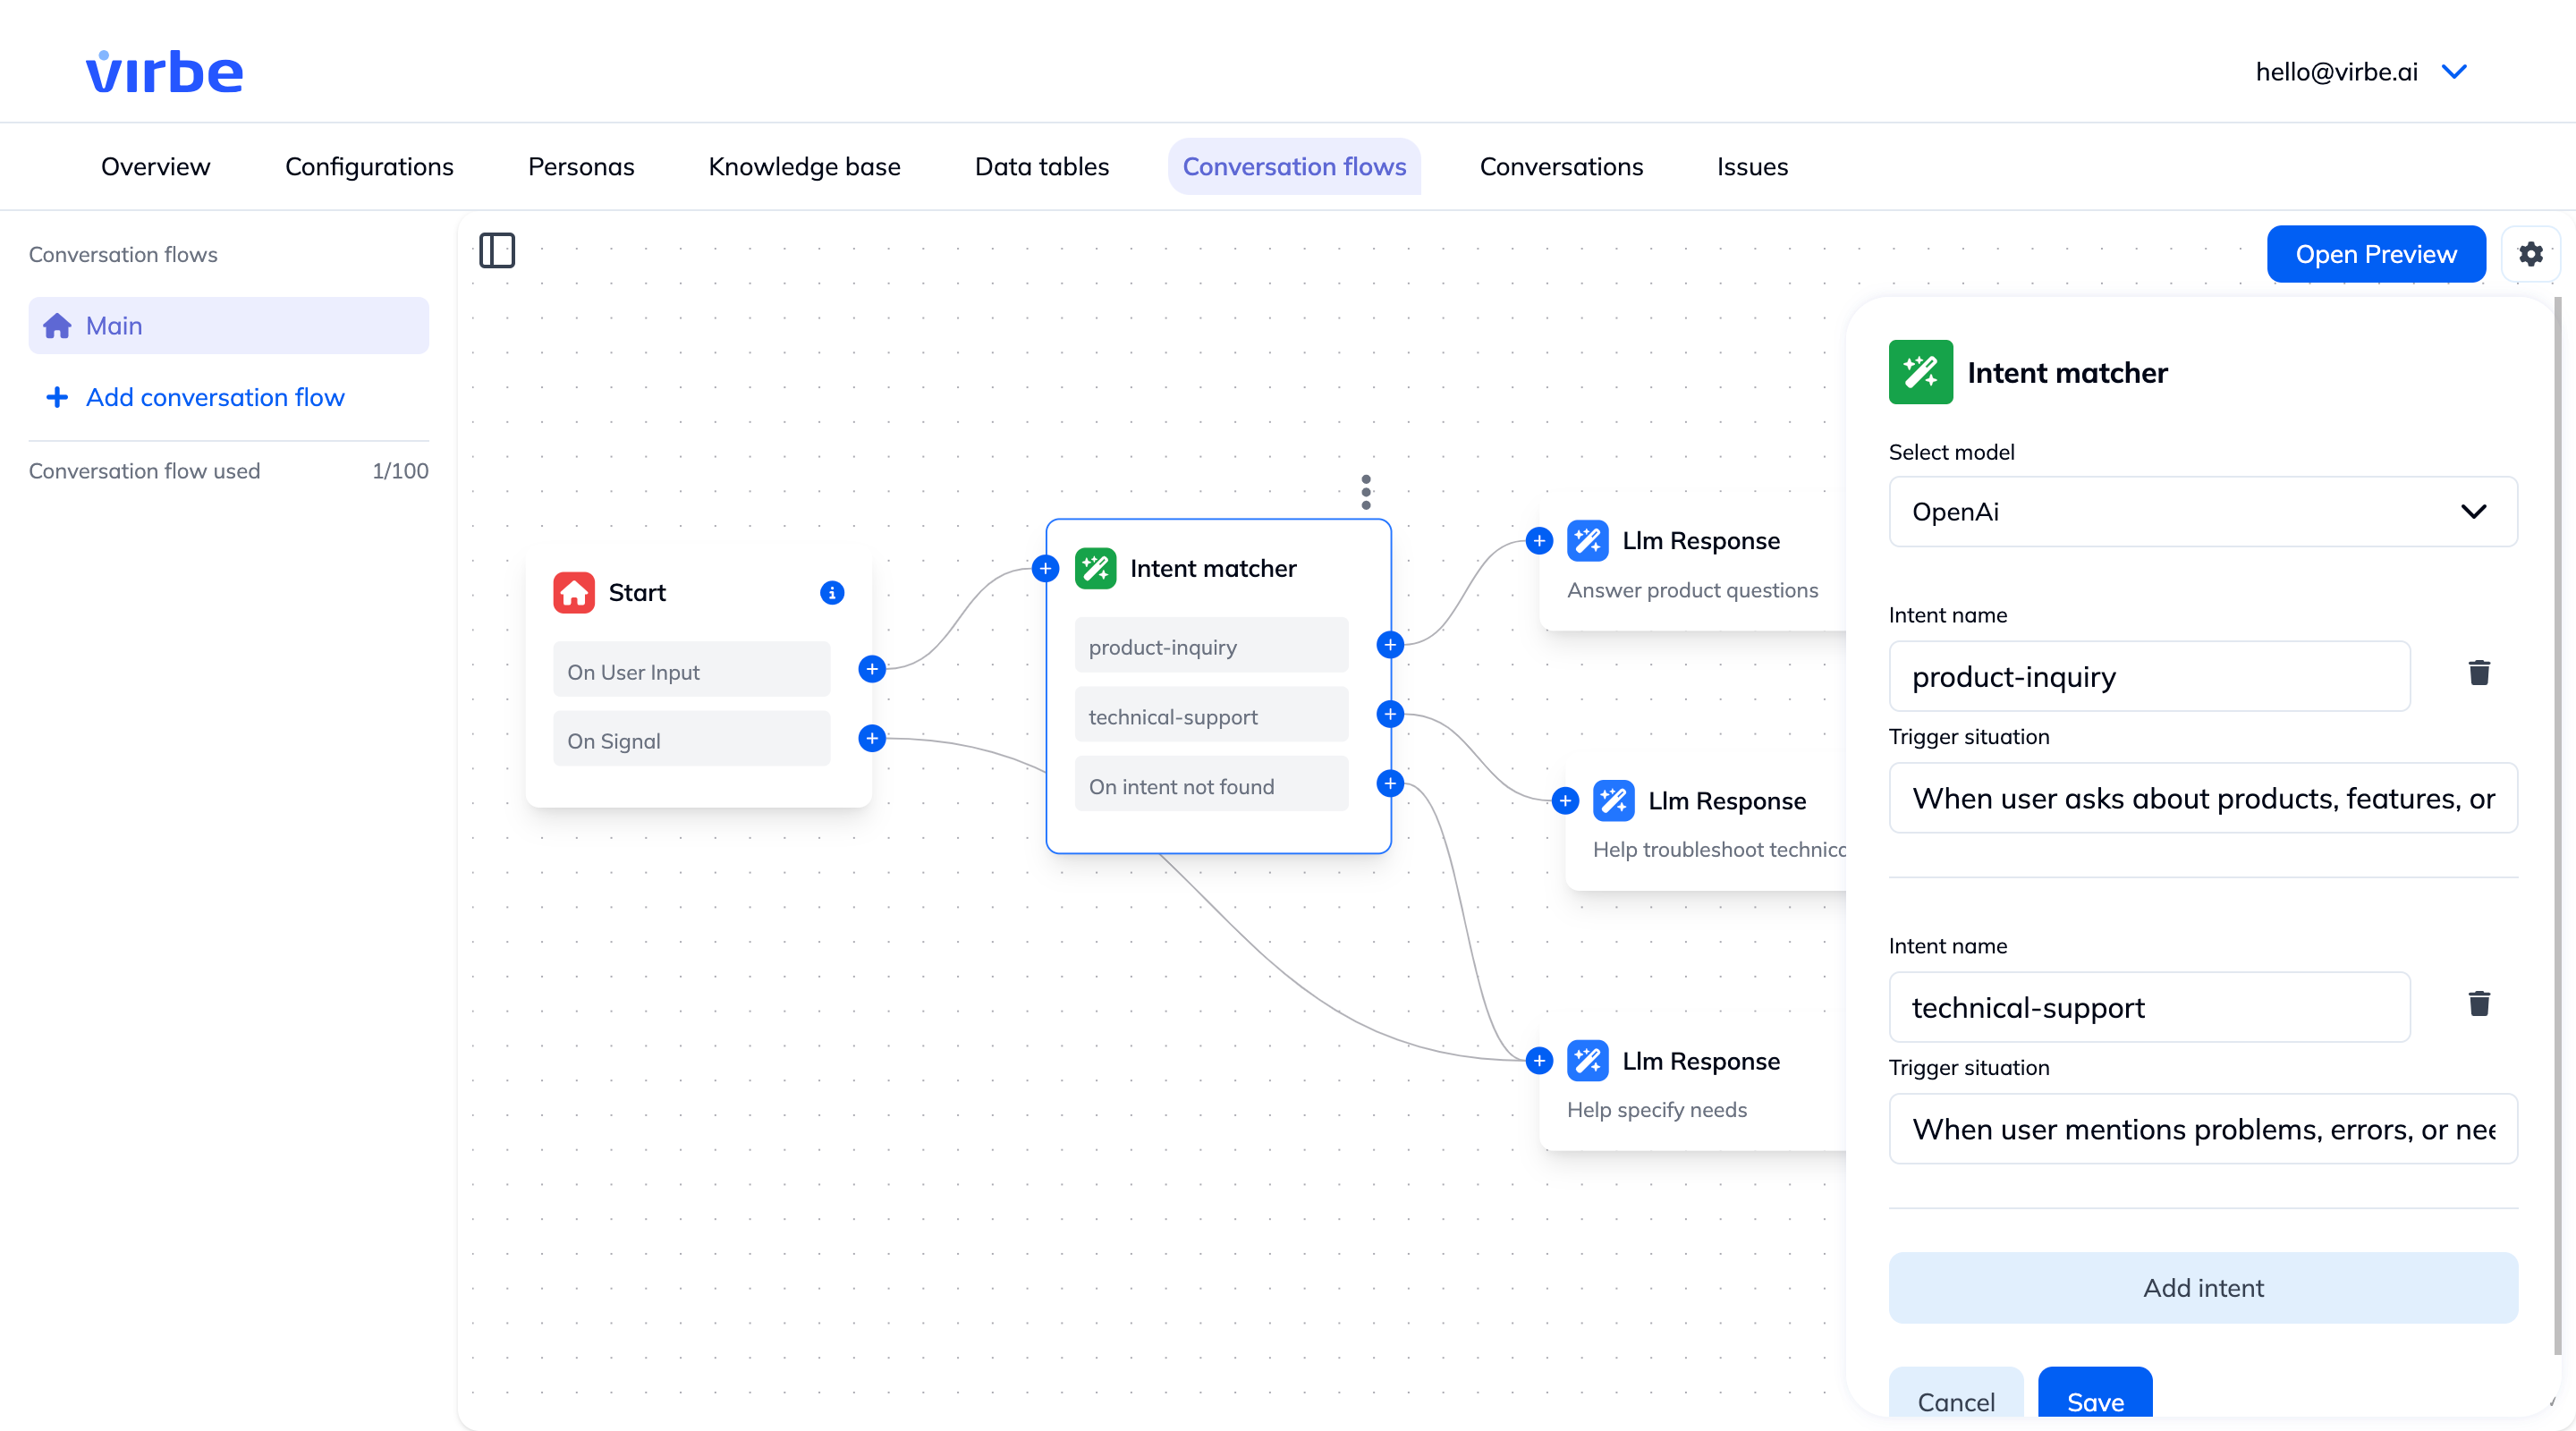Click the Start node home icon

(x=574, y=593)
